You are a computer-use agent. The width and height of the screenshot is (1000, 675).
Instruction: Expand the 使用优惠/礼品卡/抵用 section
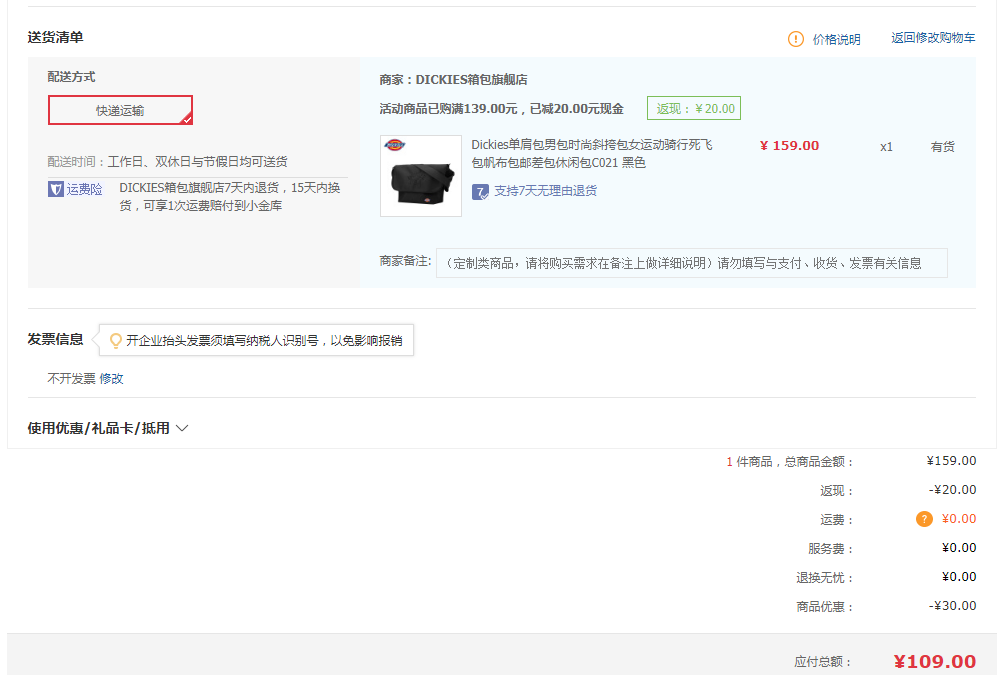pos(108,428)
